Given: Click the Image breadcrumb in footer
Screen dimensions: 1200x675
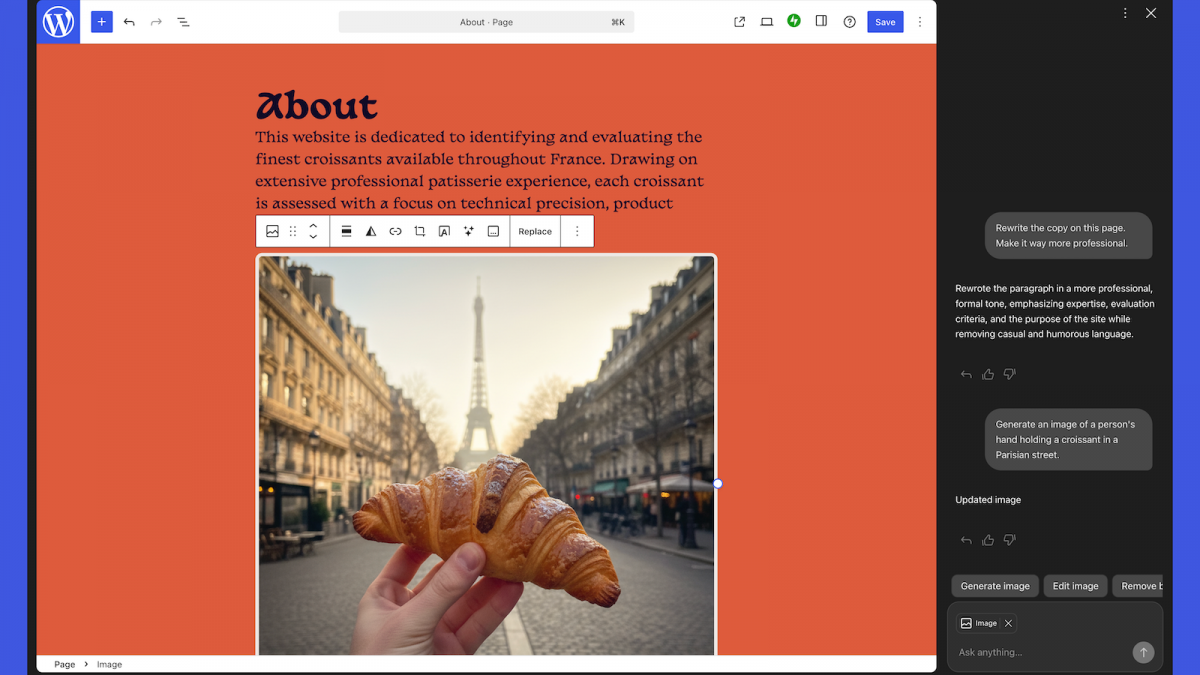Looking at the screenshot, I should point(109,664).
